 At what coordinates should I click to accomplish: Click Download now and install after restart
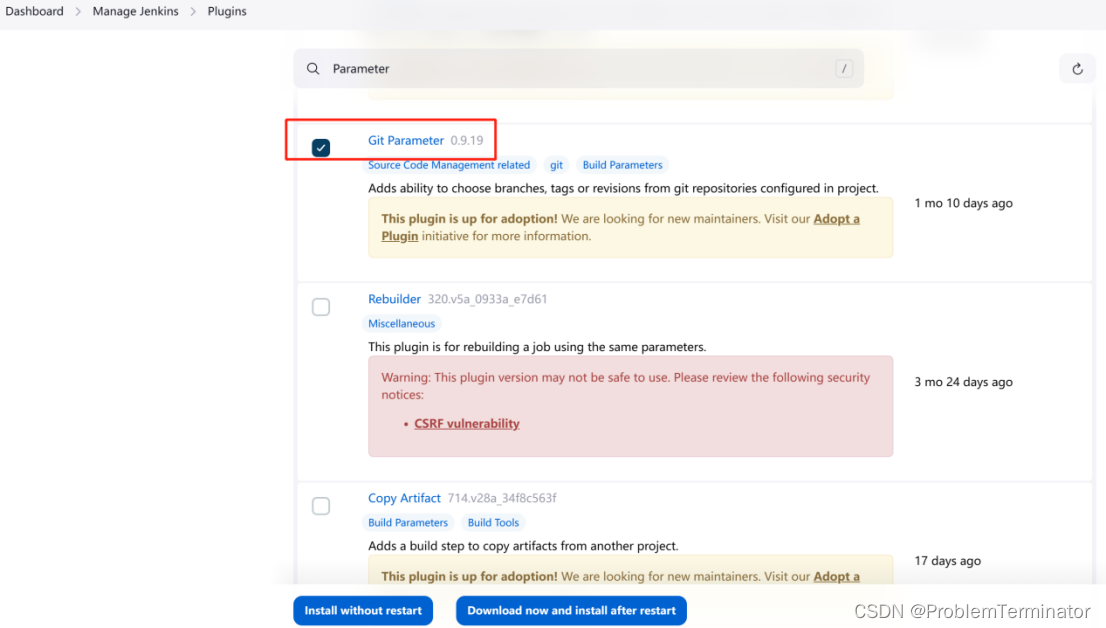[x=571, y=611]
